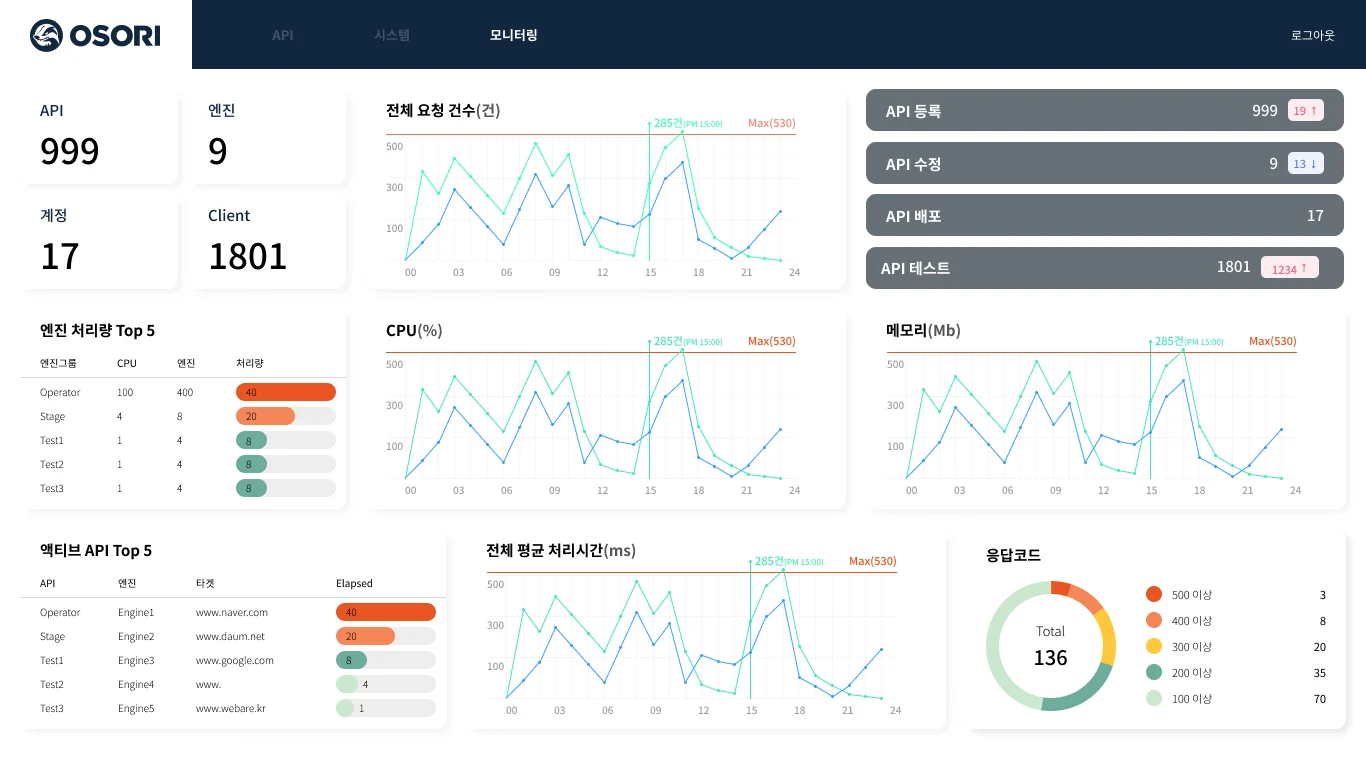Click the 타겟 column header
This screenshot has width=1366, height=768.
point(205,583)
